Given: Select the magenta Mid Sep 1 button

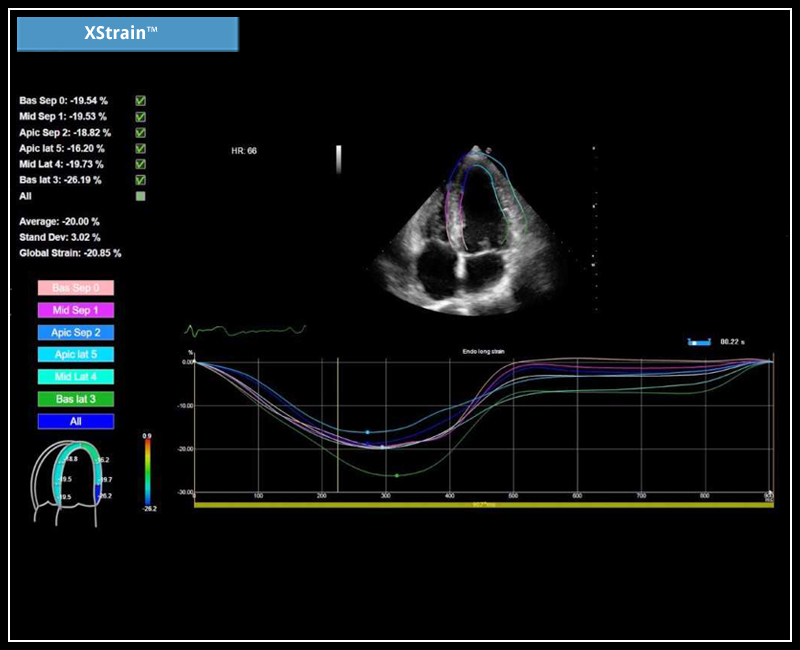Looking at the screenshot, I should point(76,310).
